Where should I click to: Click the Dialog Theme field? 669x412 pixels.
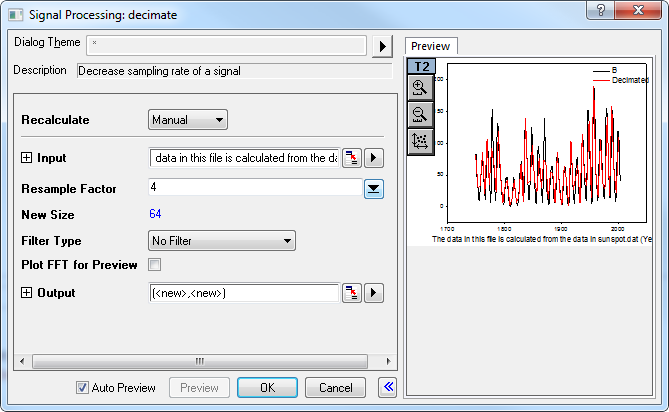tap(227, 46)
